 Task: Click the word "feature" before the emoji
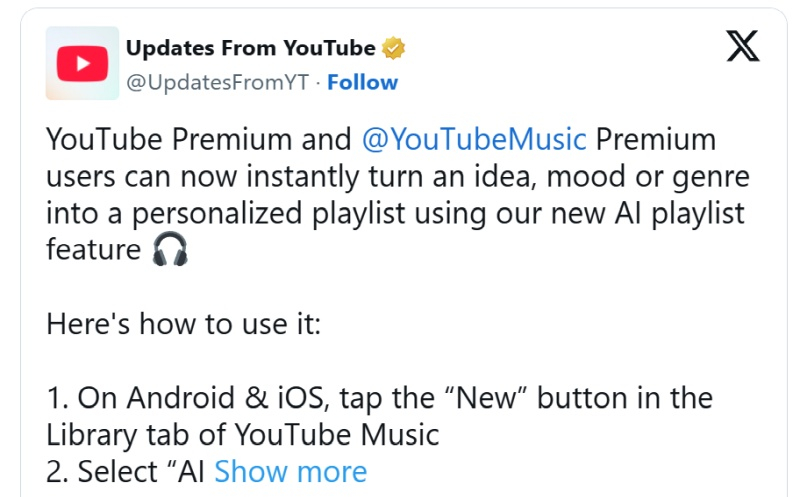93,250
